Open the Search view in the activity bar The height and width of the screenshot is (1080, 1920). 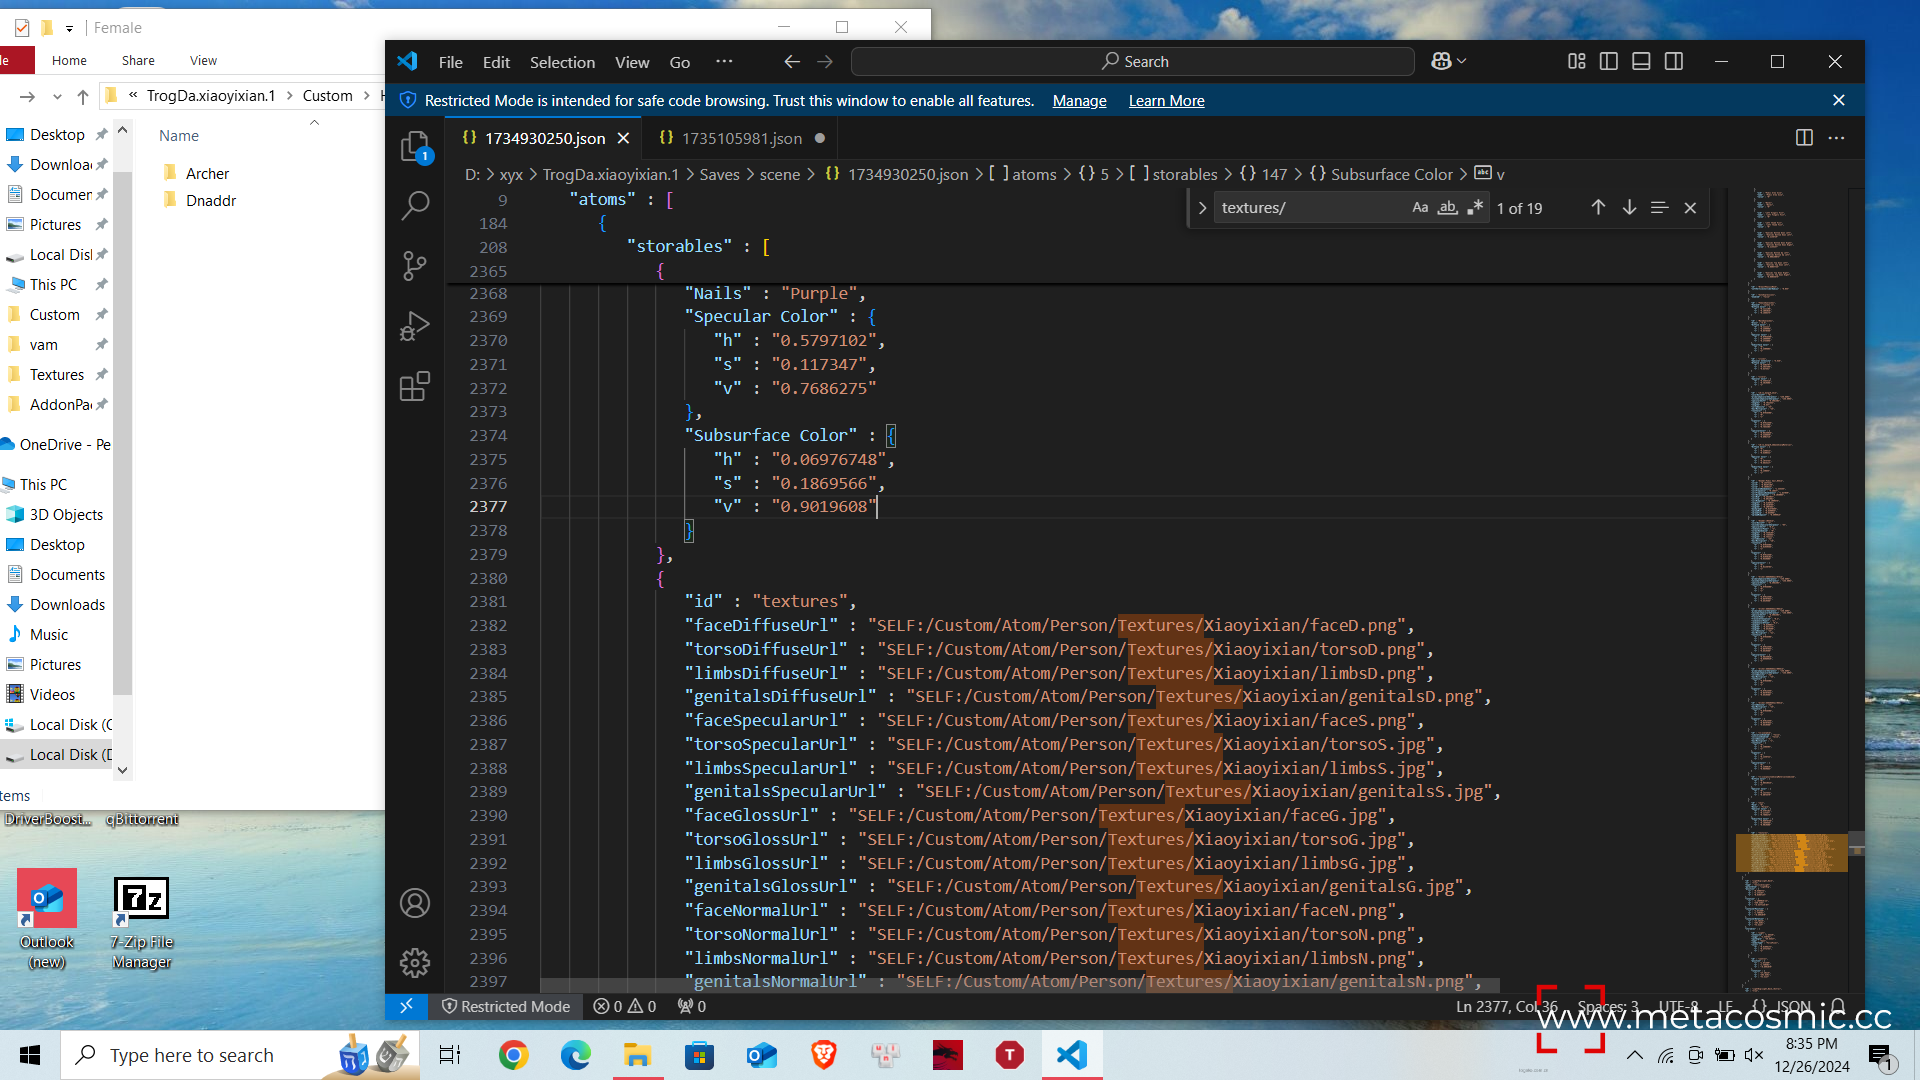coord(414,206)
